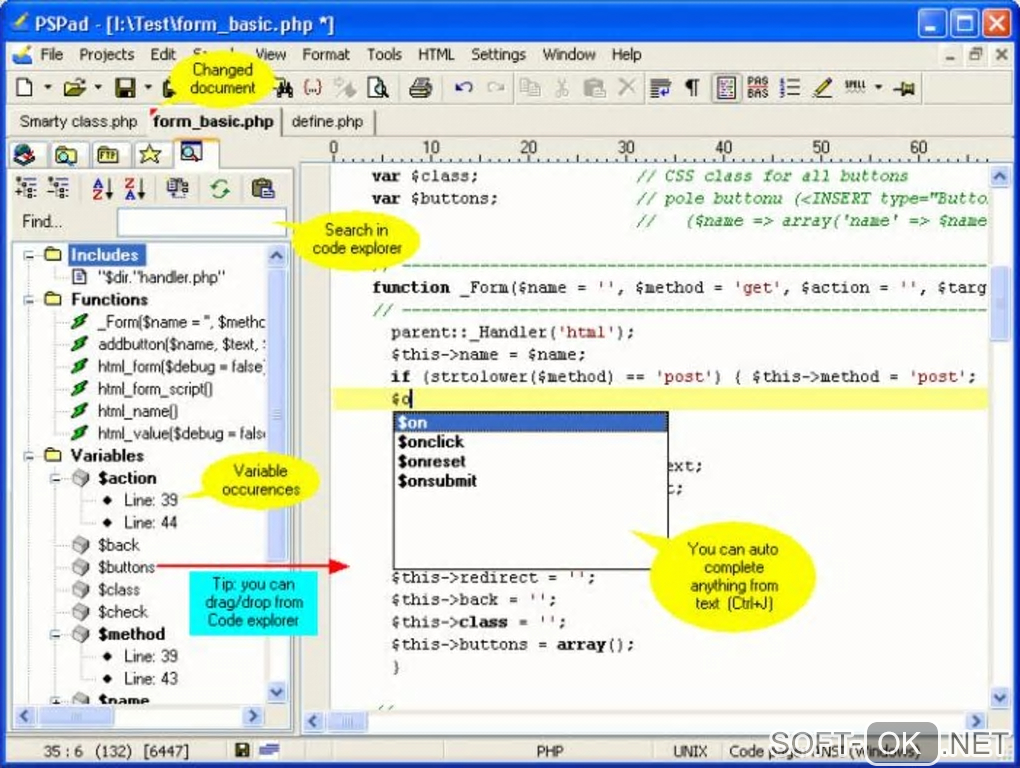This screenshot has height=768, width=1020.
Task: Open the Favorites star panel tab
Action: pyautogui.click(x=150, y=155)
